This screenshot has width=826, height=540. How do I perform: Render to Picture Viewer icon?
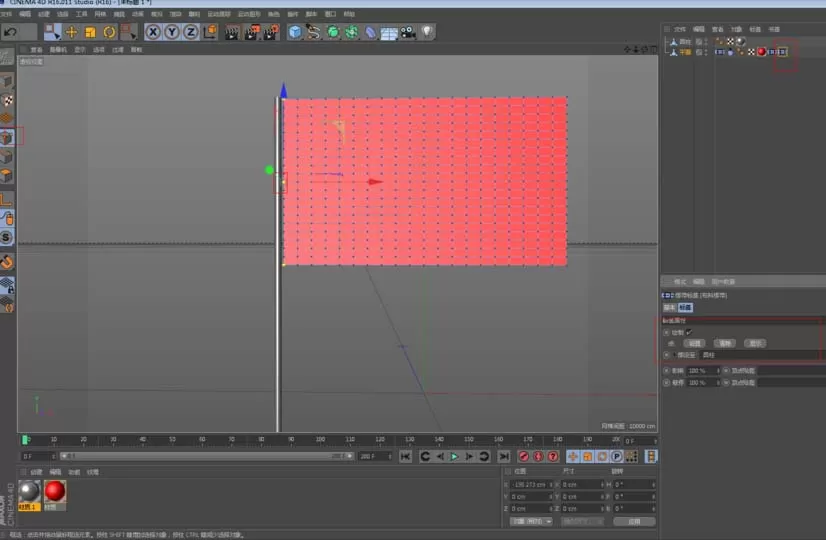pos(252,33)
